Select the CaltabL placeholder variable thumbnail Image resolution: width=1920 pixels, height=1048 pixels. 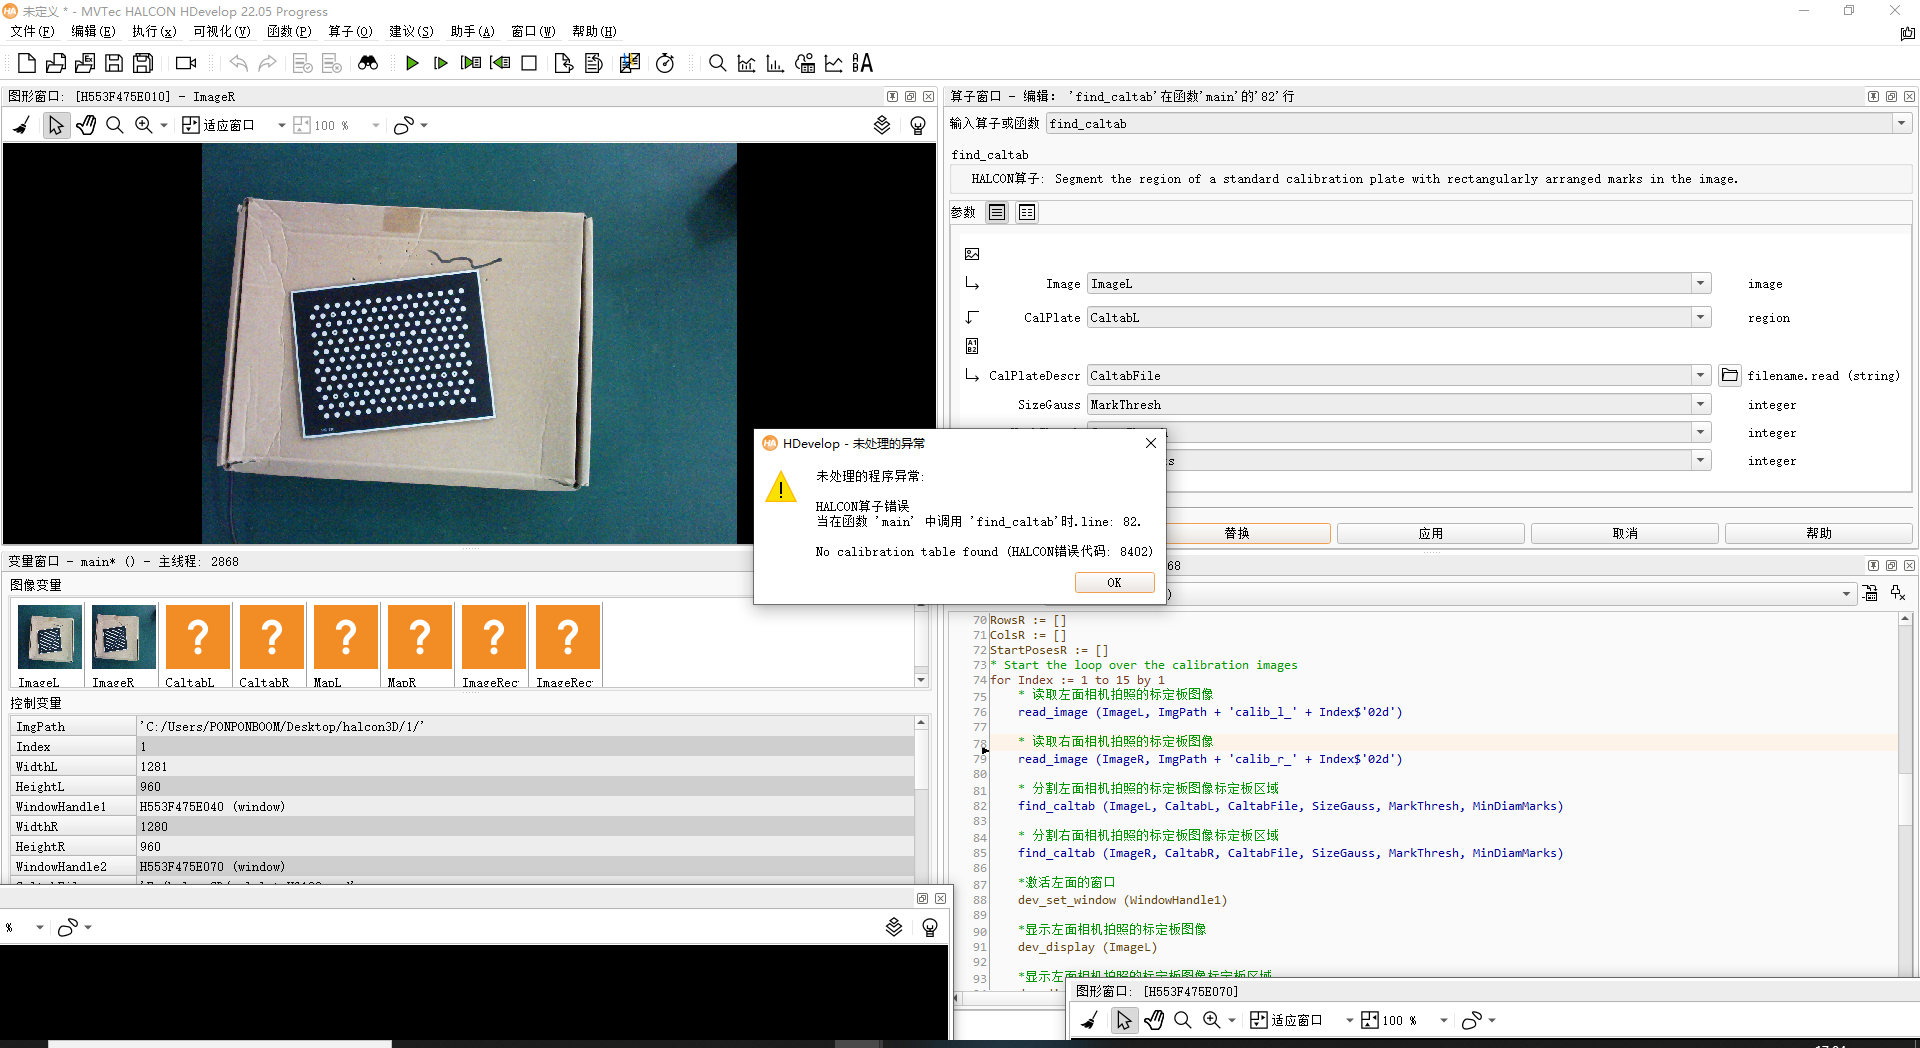pos(197,637)
